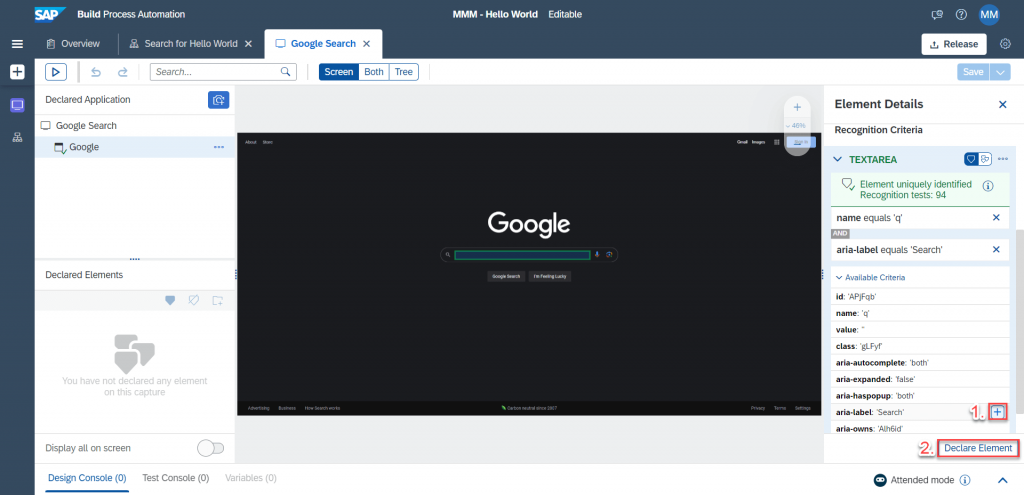Select id: 'APjFqb' criterion row

pos(920,296)
